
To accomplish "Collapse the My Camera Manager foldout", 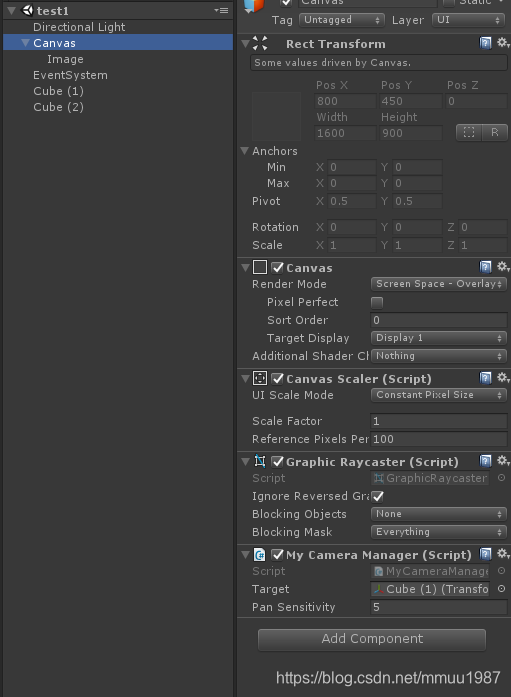I will pos(245,555).
